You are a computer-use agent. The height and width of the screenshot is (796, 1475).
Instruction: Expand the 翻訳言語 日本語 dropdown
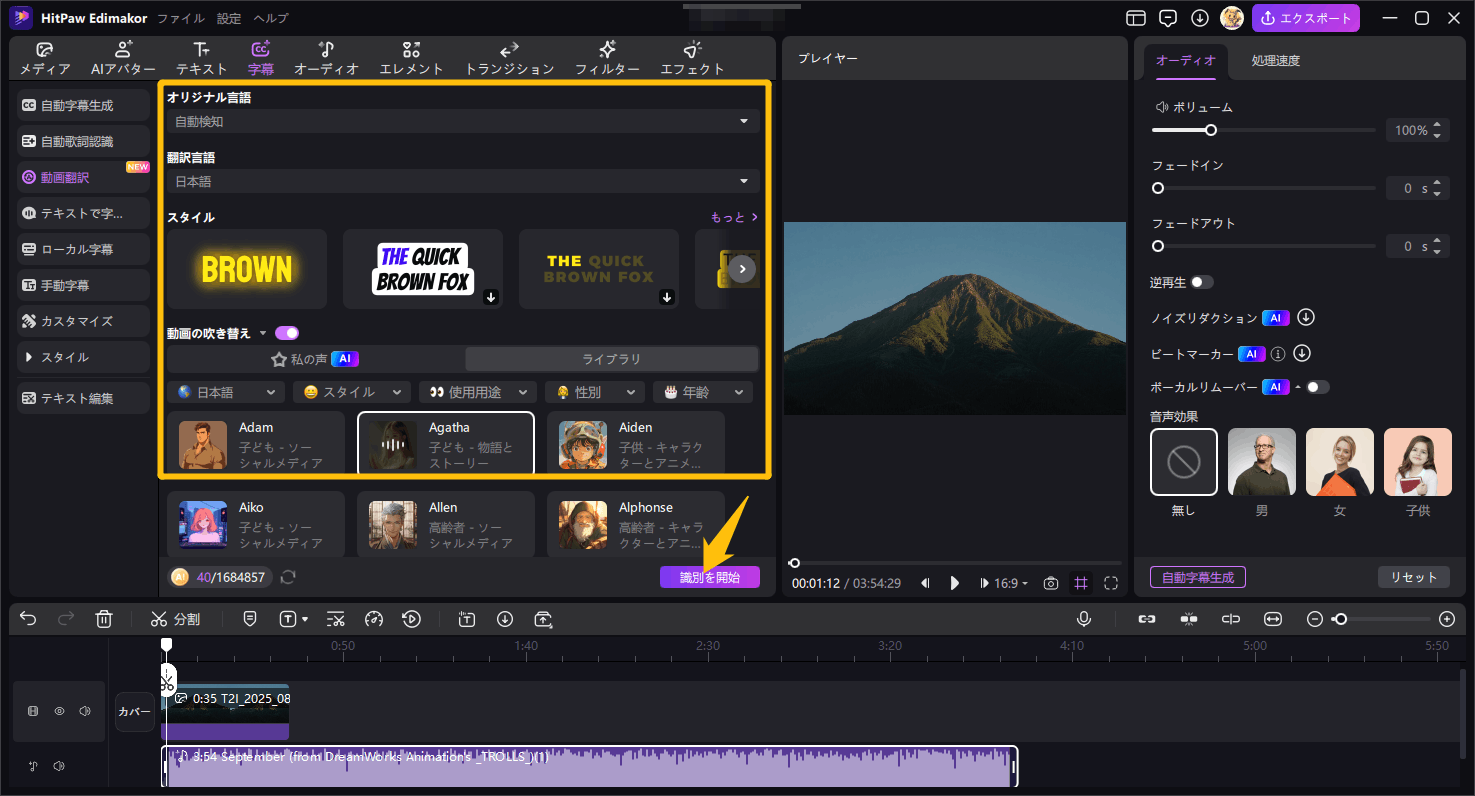[x=463, y=182]
